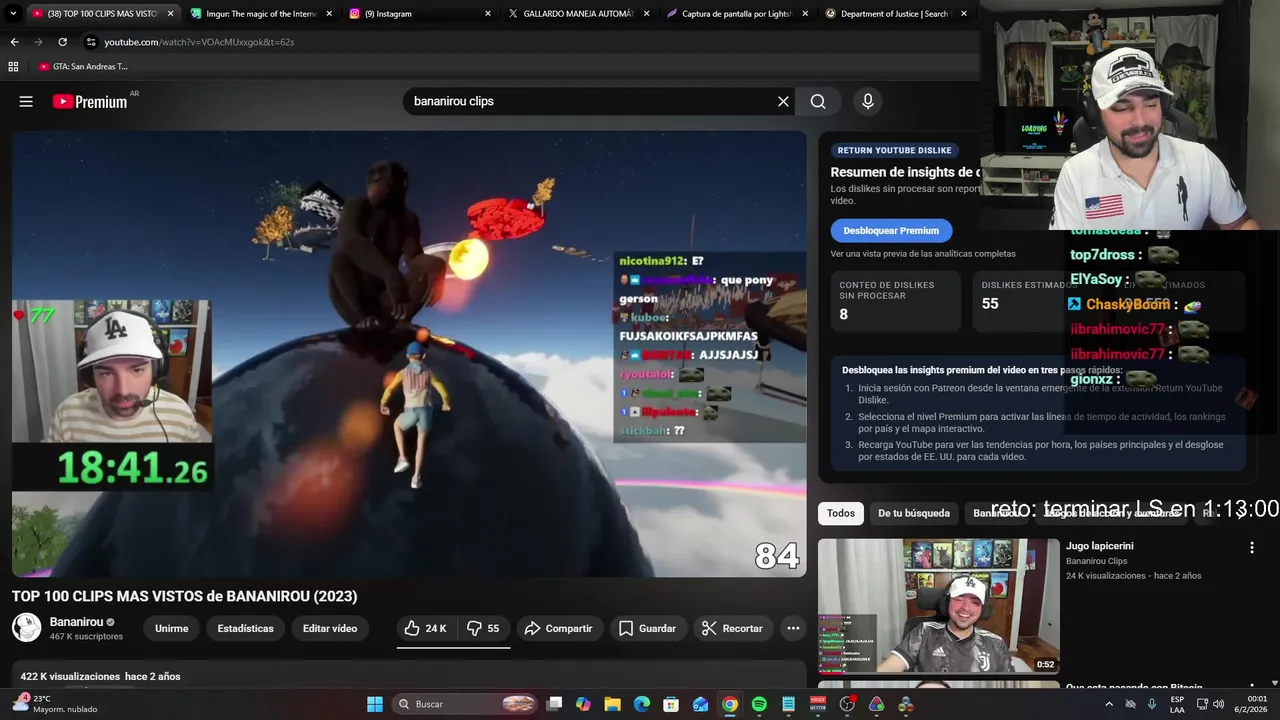
Task: Open the Bananirou channel name link
Action: pyautogui.click(x=77, y=622)
